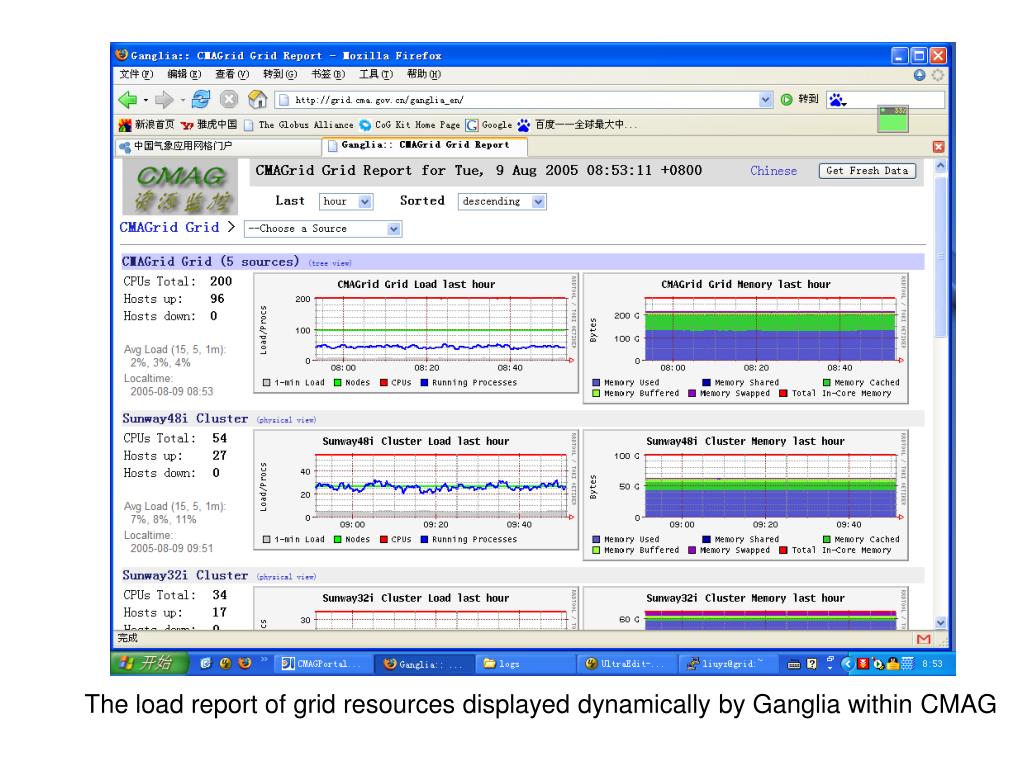Switch to the 中国气象应用网格门户 tab
The width and height of the screenshot is (1024, 768).
(219, 146)
